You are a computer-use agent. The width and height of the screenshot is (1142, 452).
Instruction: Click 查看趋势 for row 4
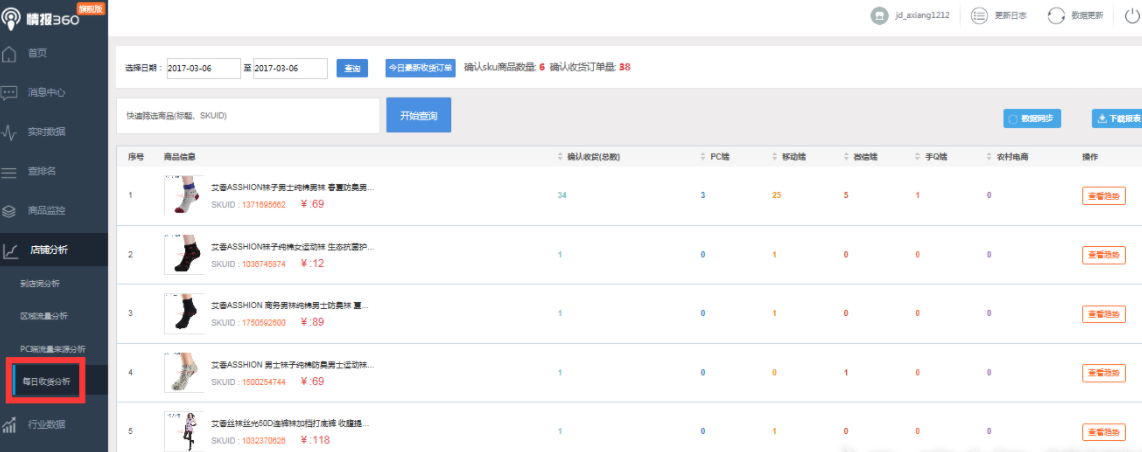(1103, 373)
